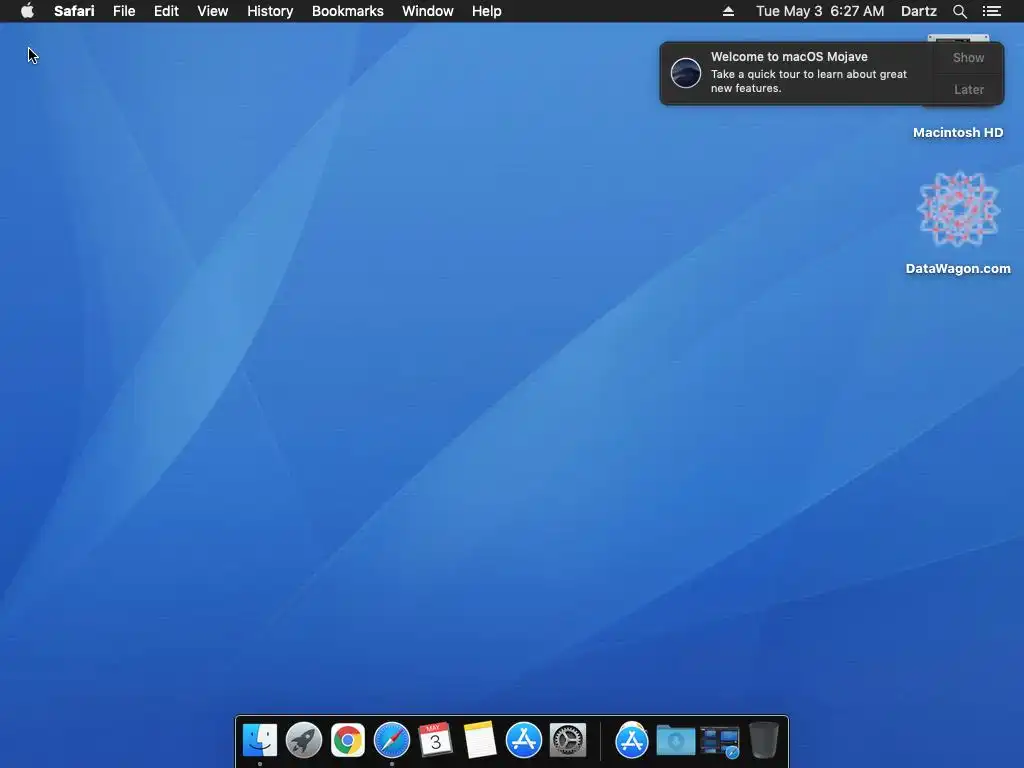Viewport: 1024px width, 768px height.
Task: Select the Macintosh HD desktop label
Action: pyautogui.click(x=957, y=133)
